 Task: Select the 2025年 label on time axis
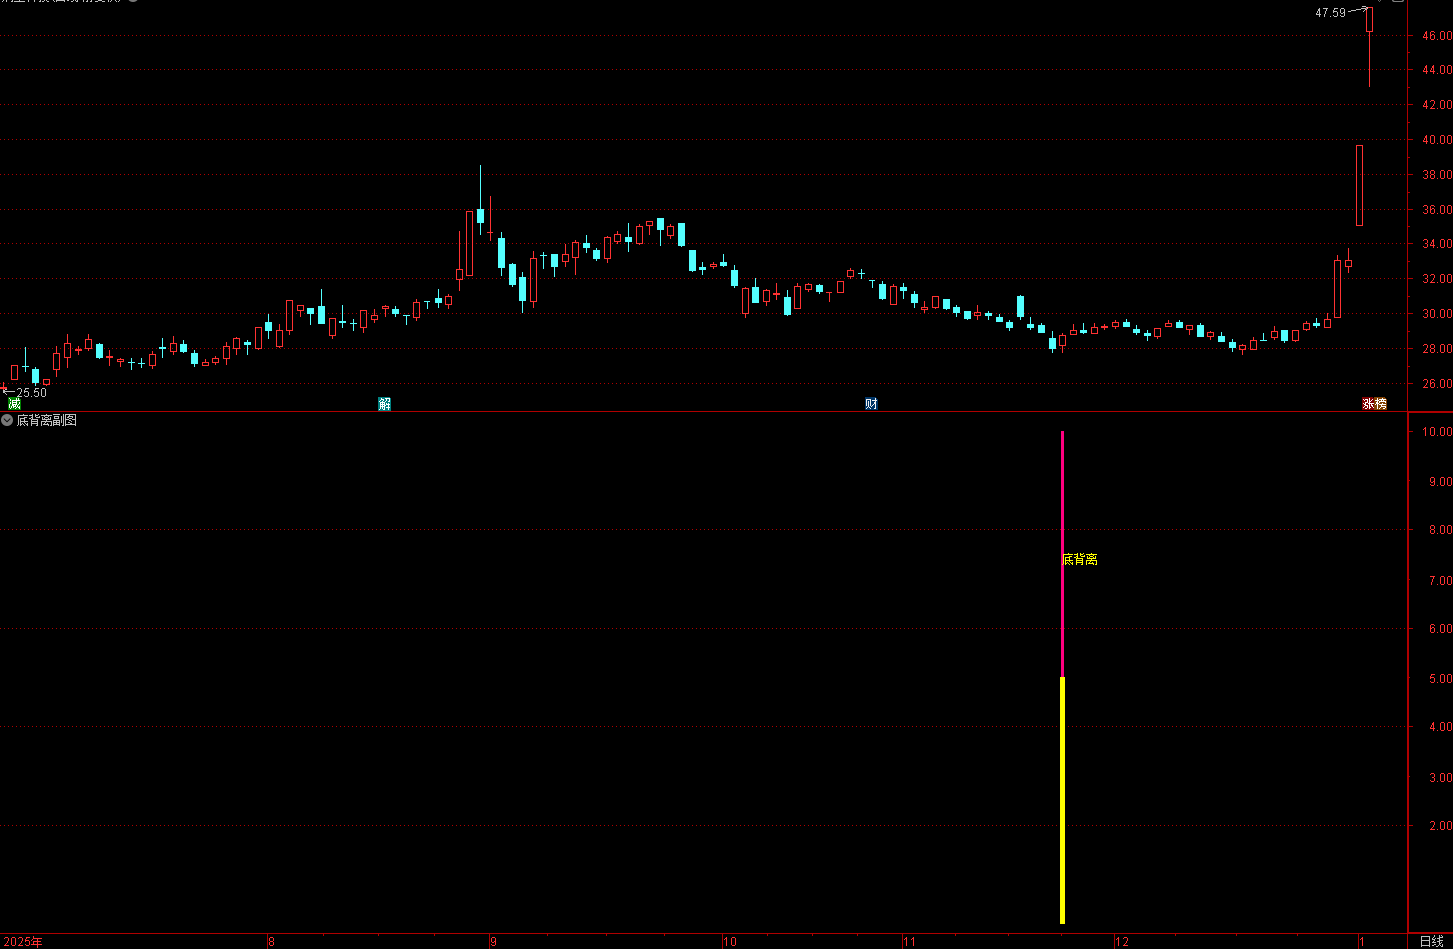point(23,941)
